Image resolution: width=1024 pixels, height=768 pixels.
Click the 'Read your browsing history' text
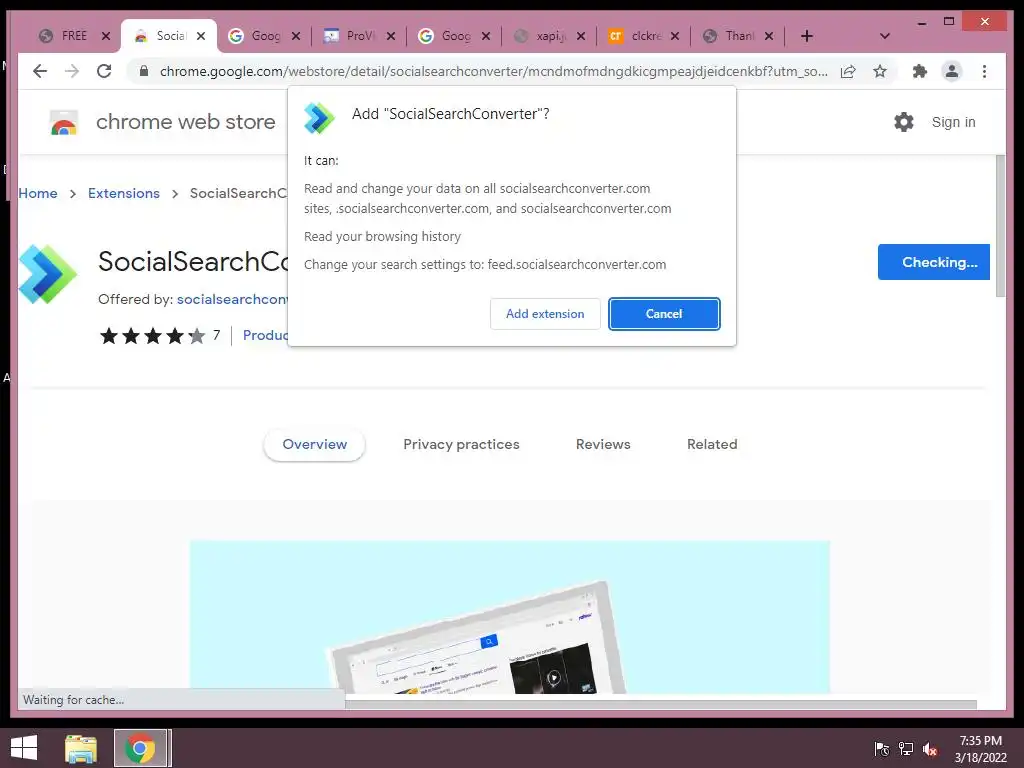coord(382,236)
